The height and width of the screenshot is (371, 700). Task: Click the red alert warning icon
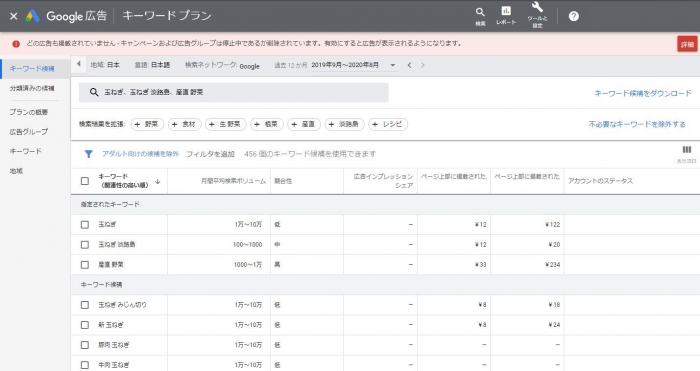coord(16,44)
